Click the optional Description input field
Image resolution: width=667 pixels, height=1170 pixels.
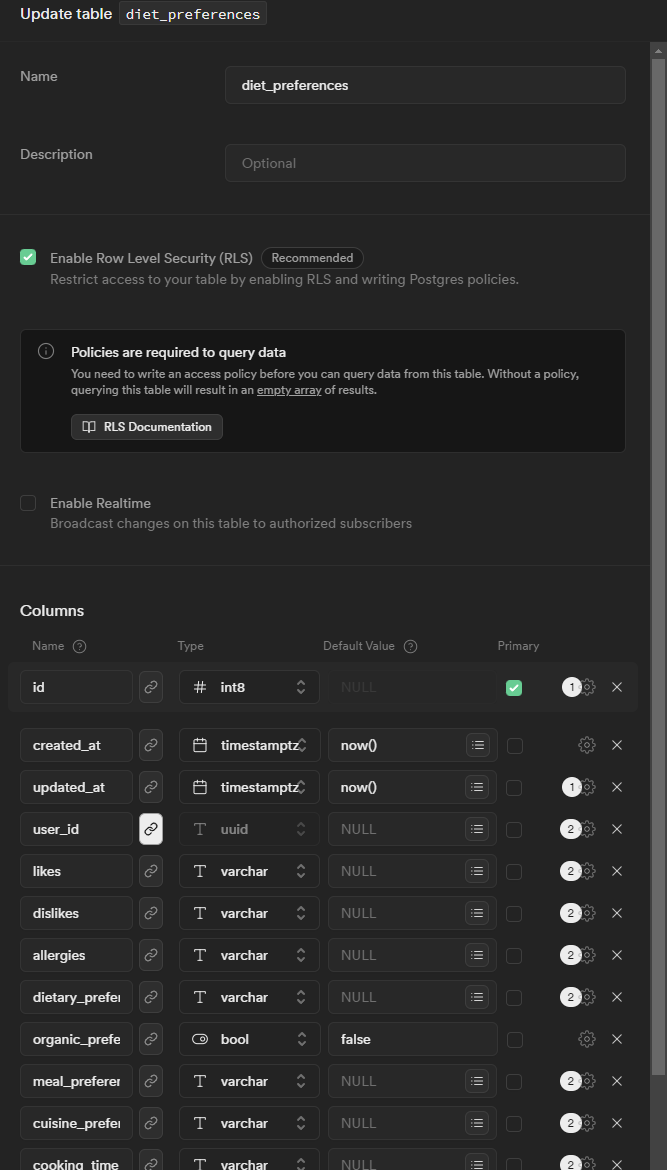point(425,163)
